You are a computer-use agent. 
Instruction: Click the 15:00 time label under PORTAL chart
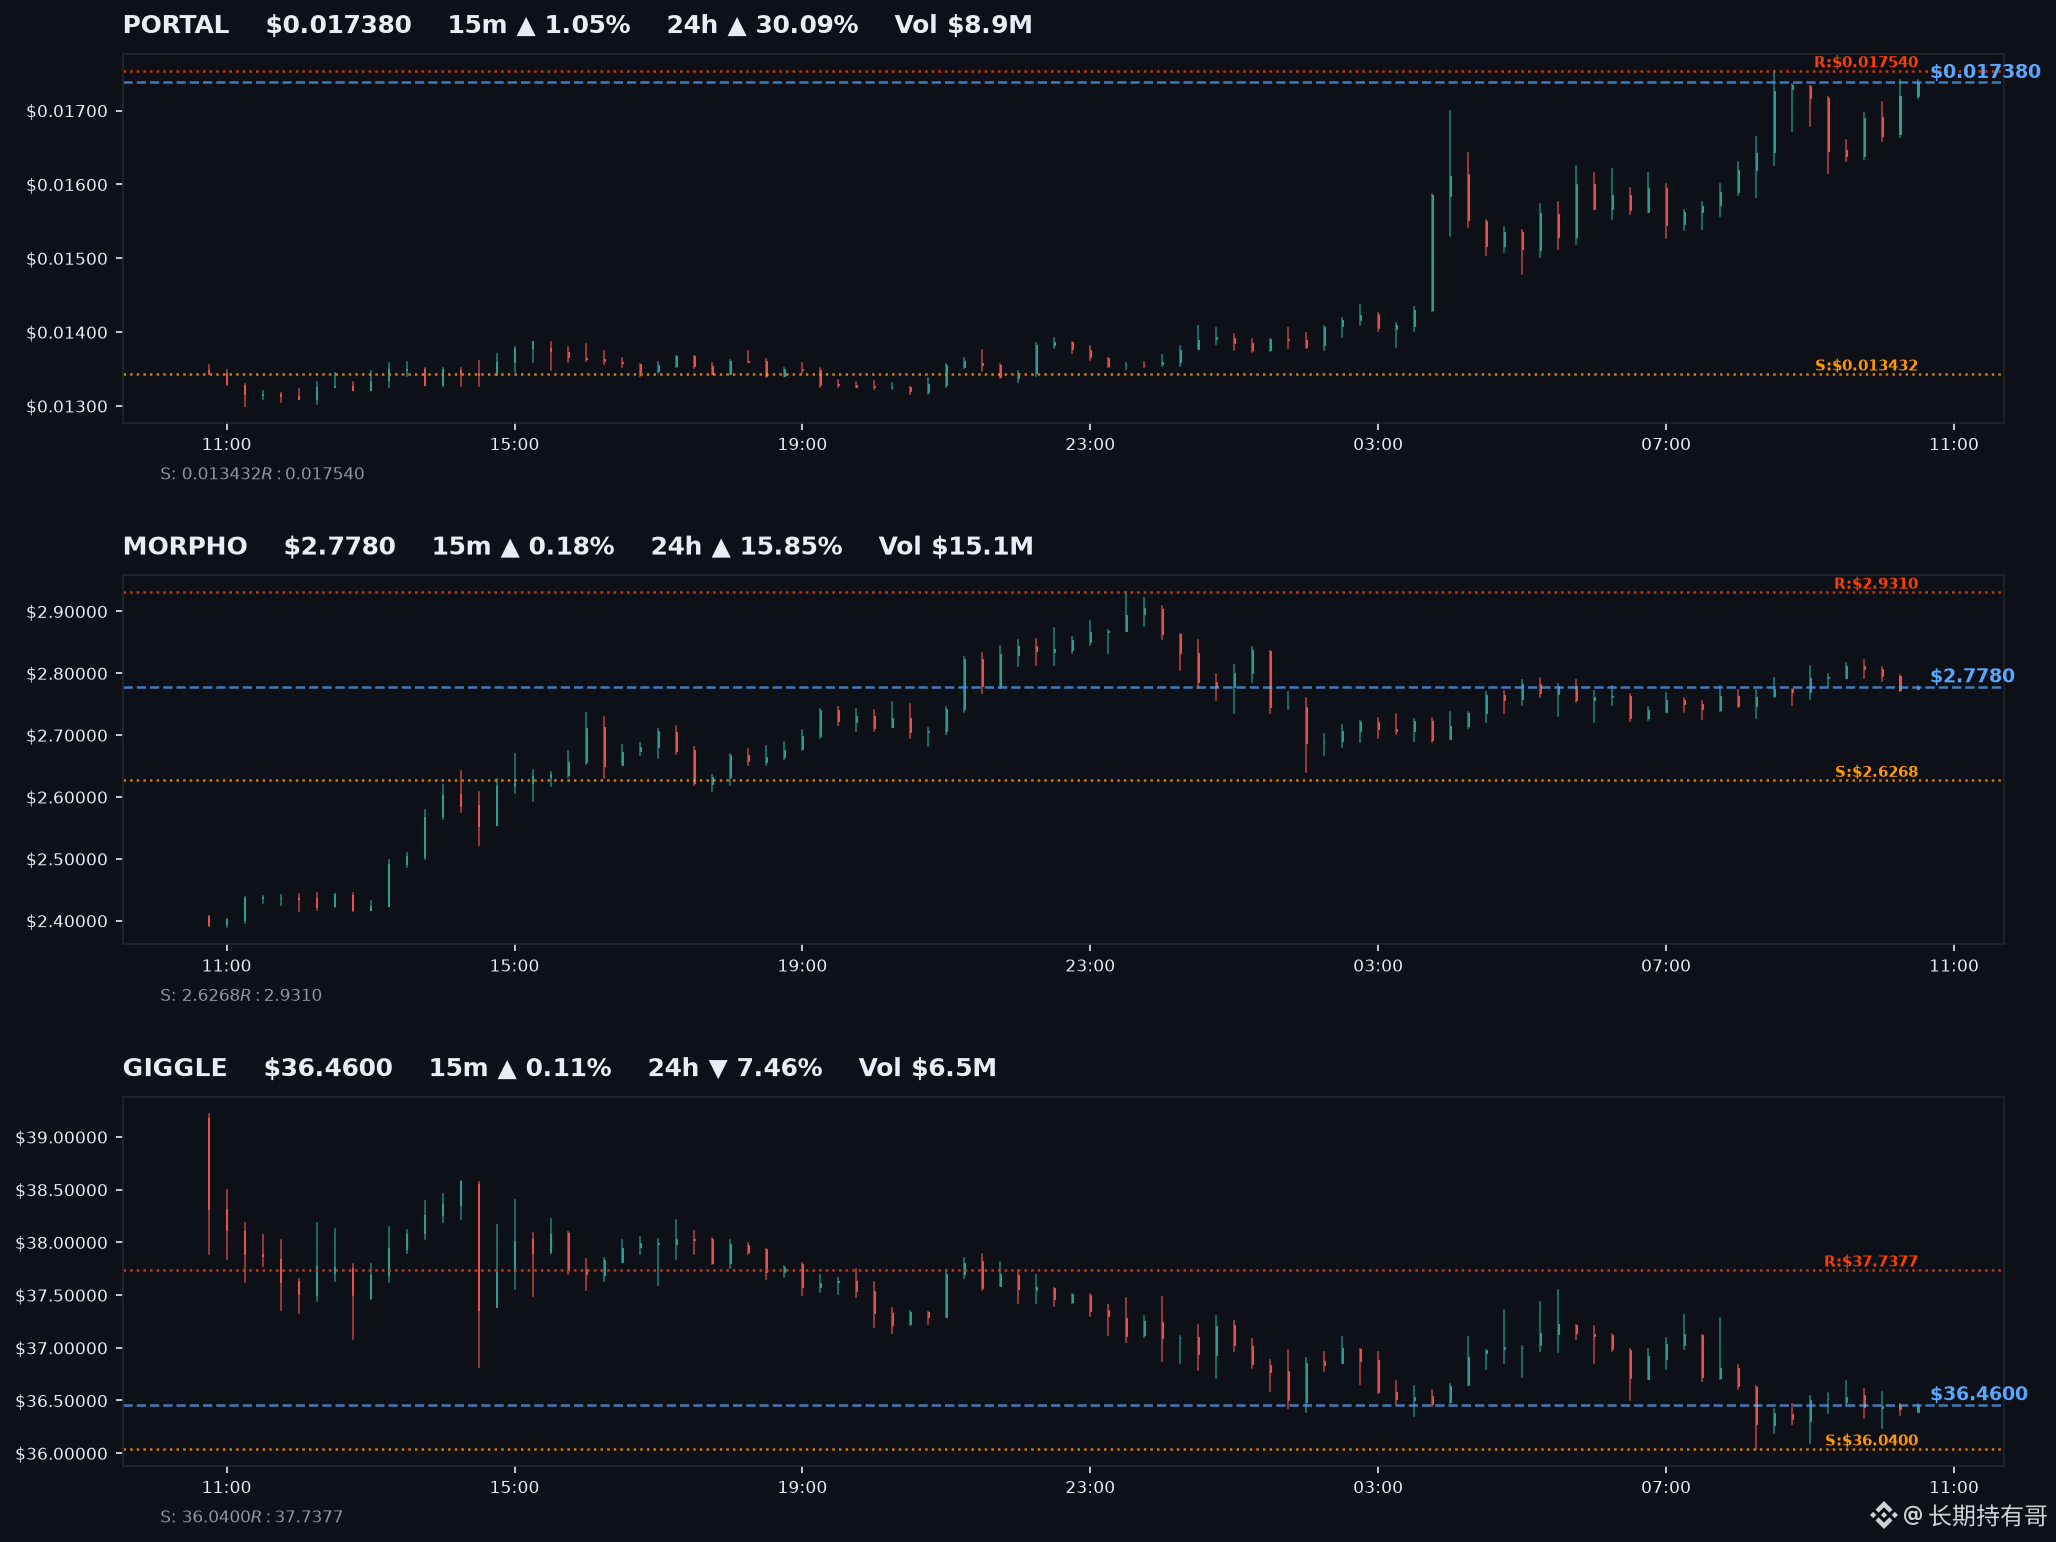pos(514,444)
